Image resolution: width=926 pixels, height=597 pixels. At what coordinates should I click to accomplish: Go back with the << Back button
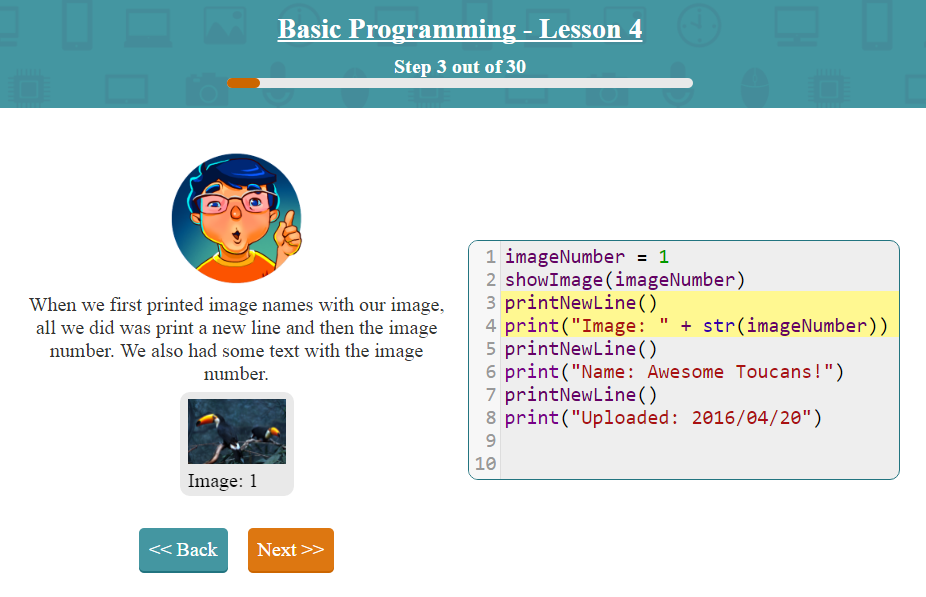tap(183, 550)
